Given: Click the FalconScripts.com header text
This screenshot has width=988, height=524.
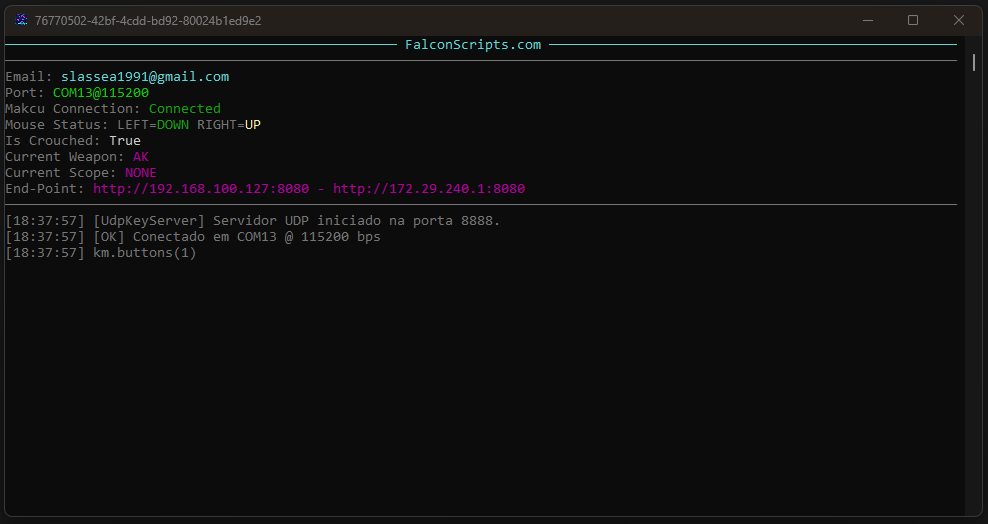Looking at the screenshot, I should pos(473,45).
